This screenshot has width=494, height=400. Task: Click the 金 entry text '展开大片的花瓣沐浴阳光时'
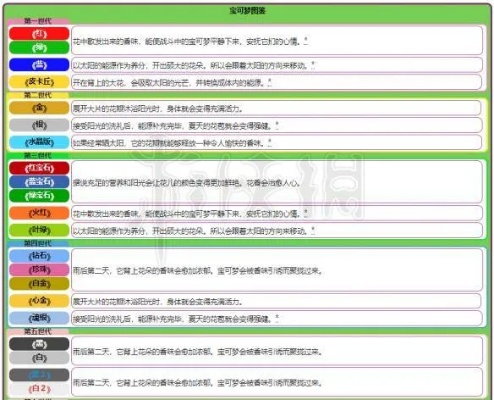(116, 109)
